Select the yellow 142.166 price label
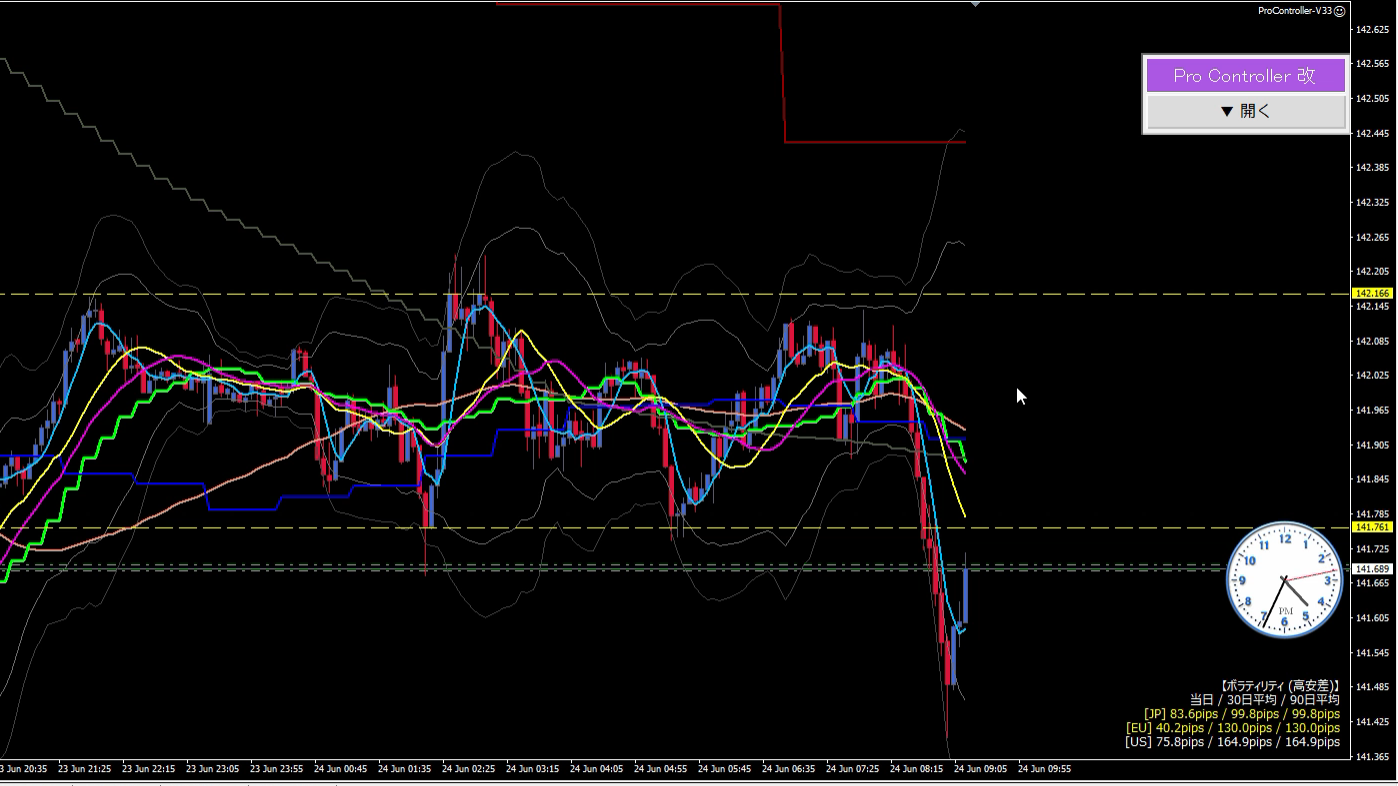The width and height of the screenshot is (1398, 786). click(x=1372, y=294)
